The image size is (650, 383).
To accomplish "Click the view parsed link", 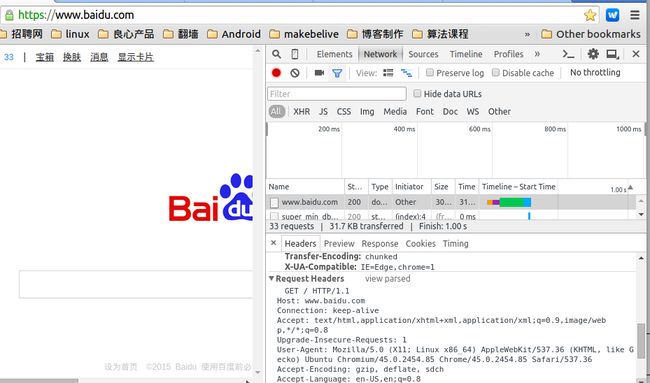I will [388, 279].
